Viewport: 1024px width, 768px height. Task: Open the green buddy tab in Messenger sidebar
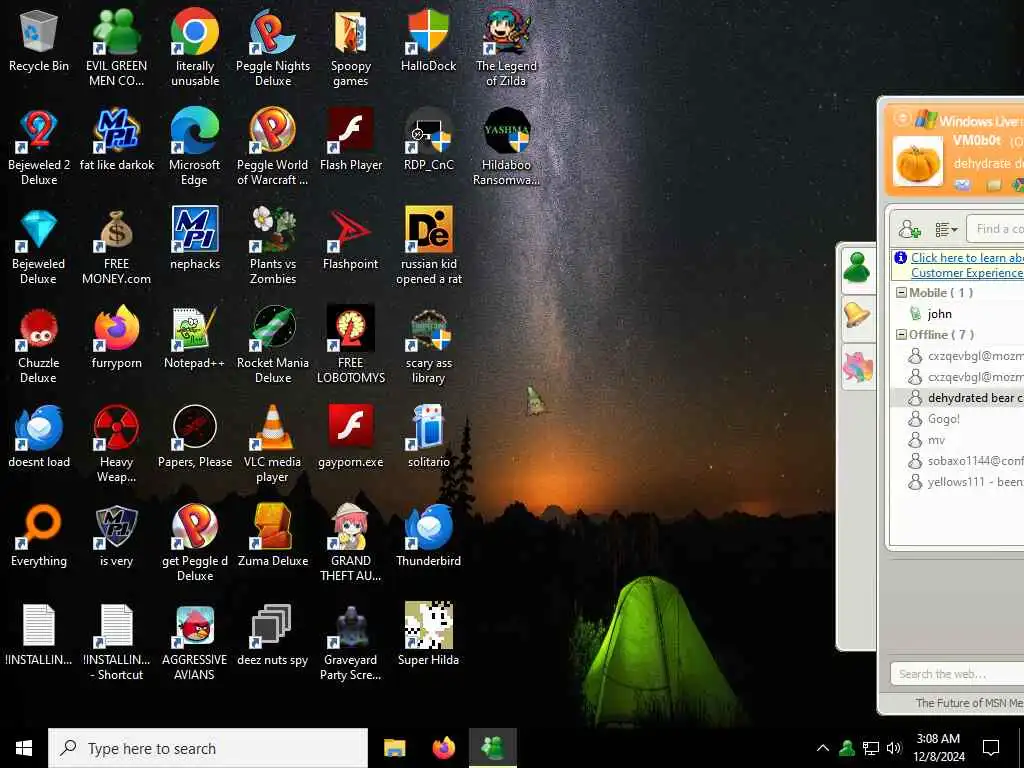coord(857,270)
